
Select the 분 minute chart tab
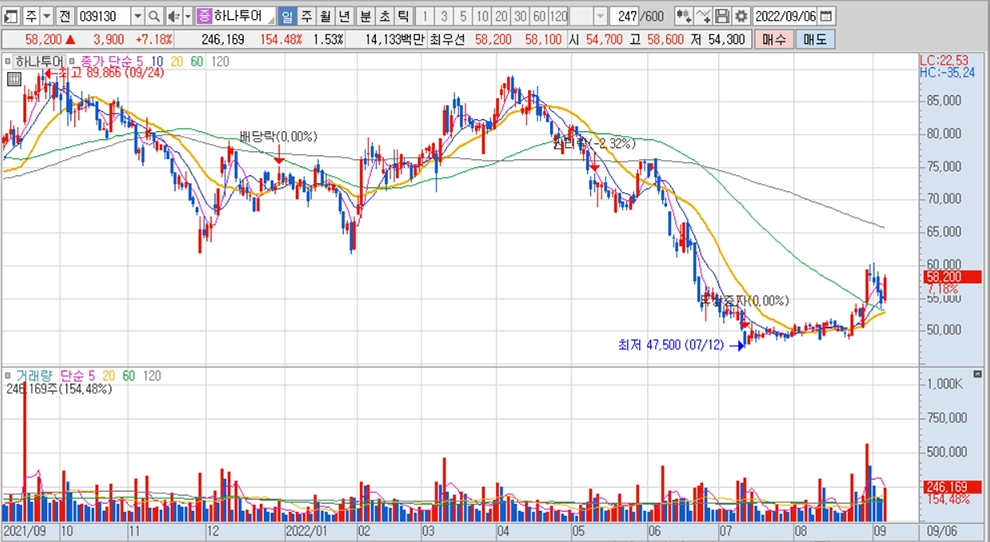click(364, 17)
